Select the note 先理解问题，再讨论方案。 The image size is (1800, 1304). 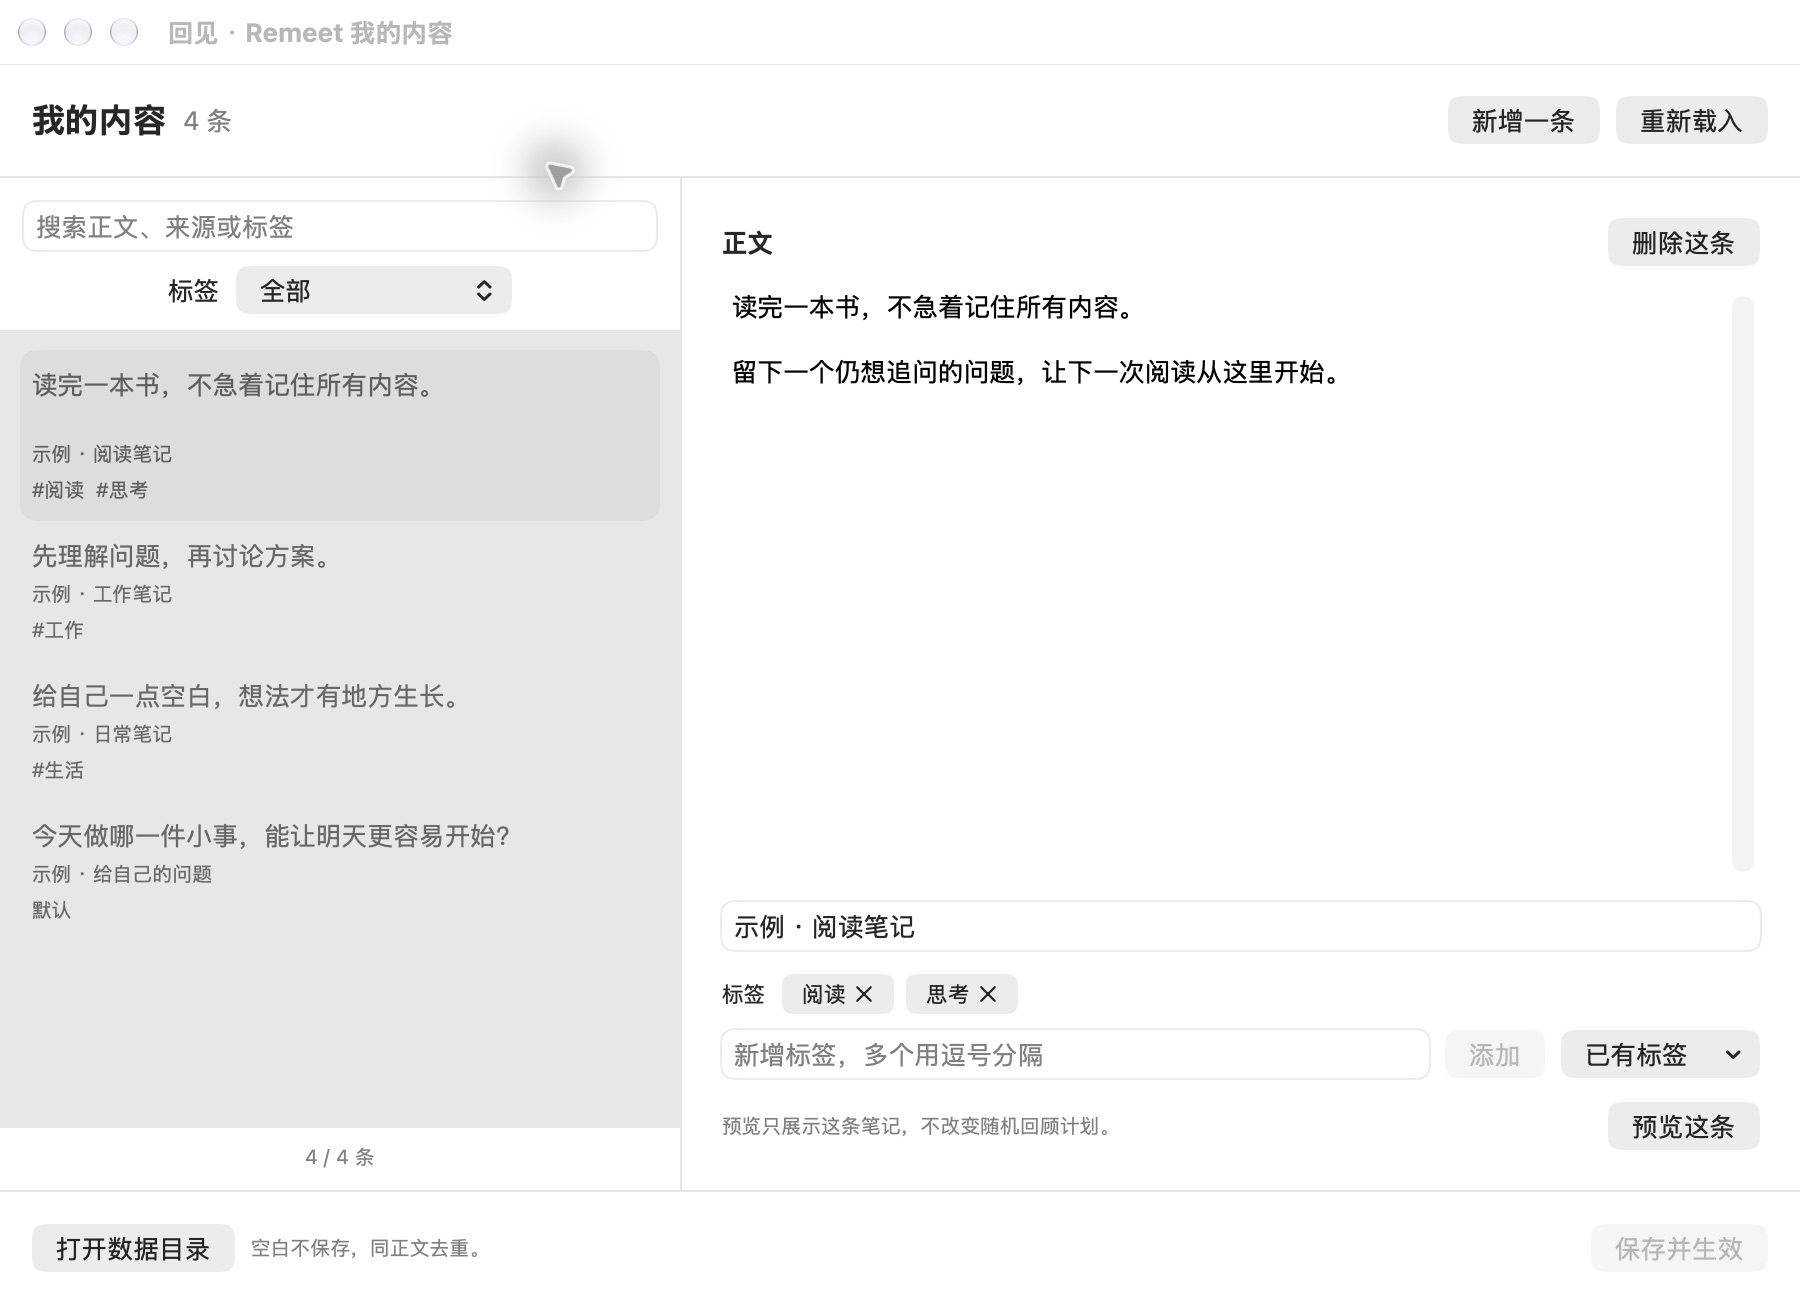click(340, 591)
